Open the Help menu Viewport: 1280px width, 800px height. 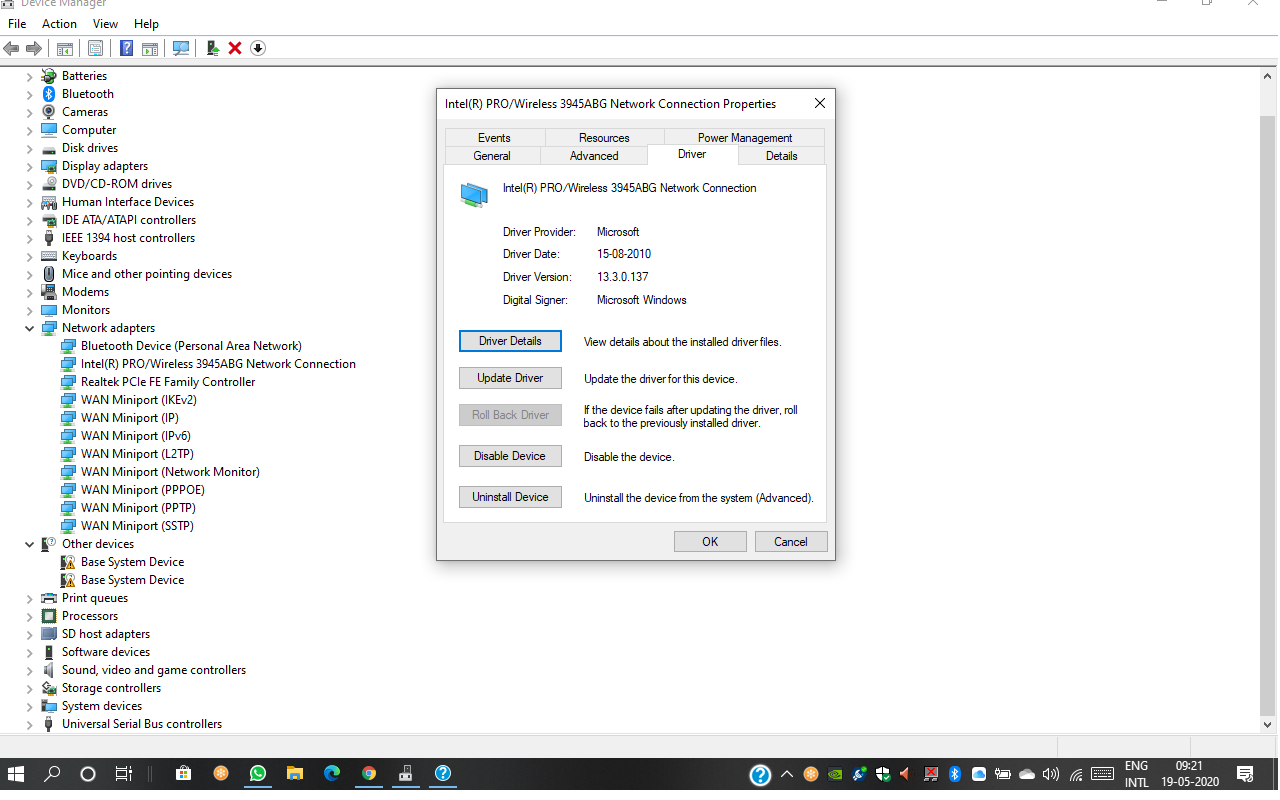click(146, 23)
